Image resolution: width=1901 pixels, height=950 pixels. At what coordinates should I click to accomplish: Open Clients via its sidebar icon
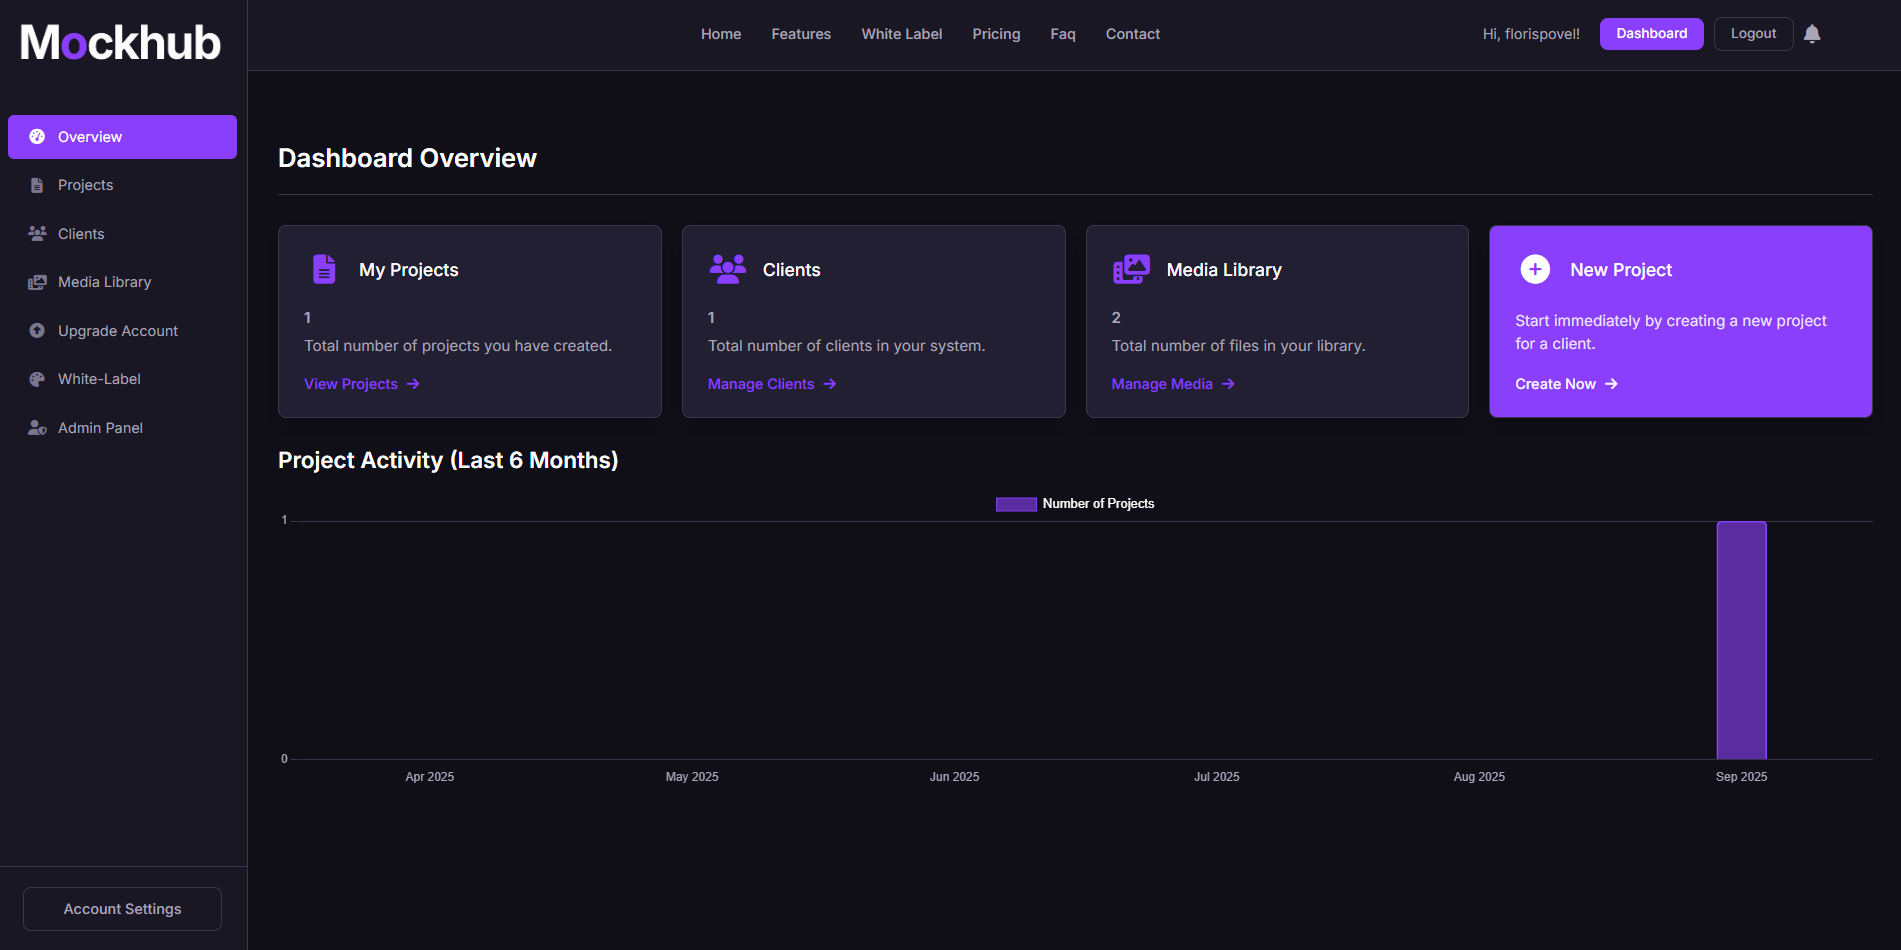pyautogui.click(x=37, y=233)
